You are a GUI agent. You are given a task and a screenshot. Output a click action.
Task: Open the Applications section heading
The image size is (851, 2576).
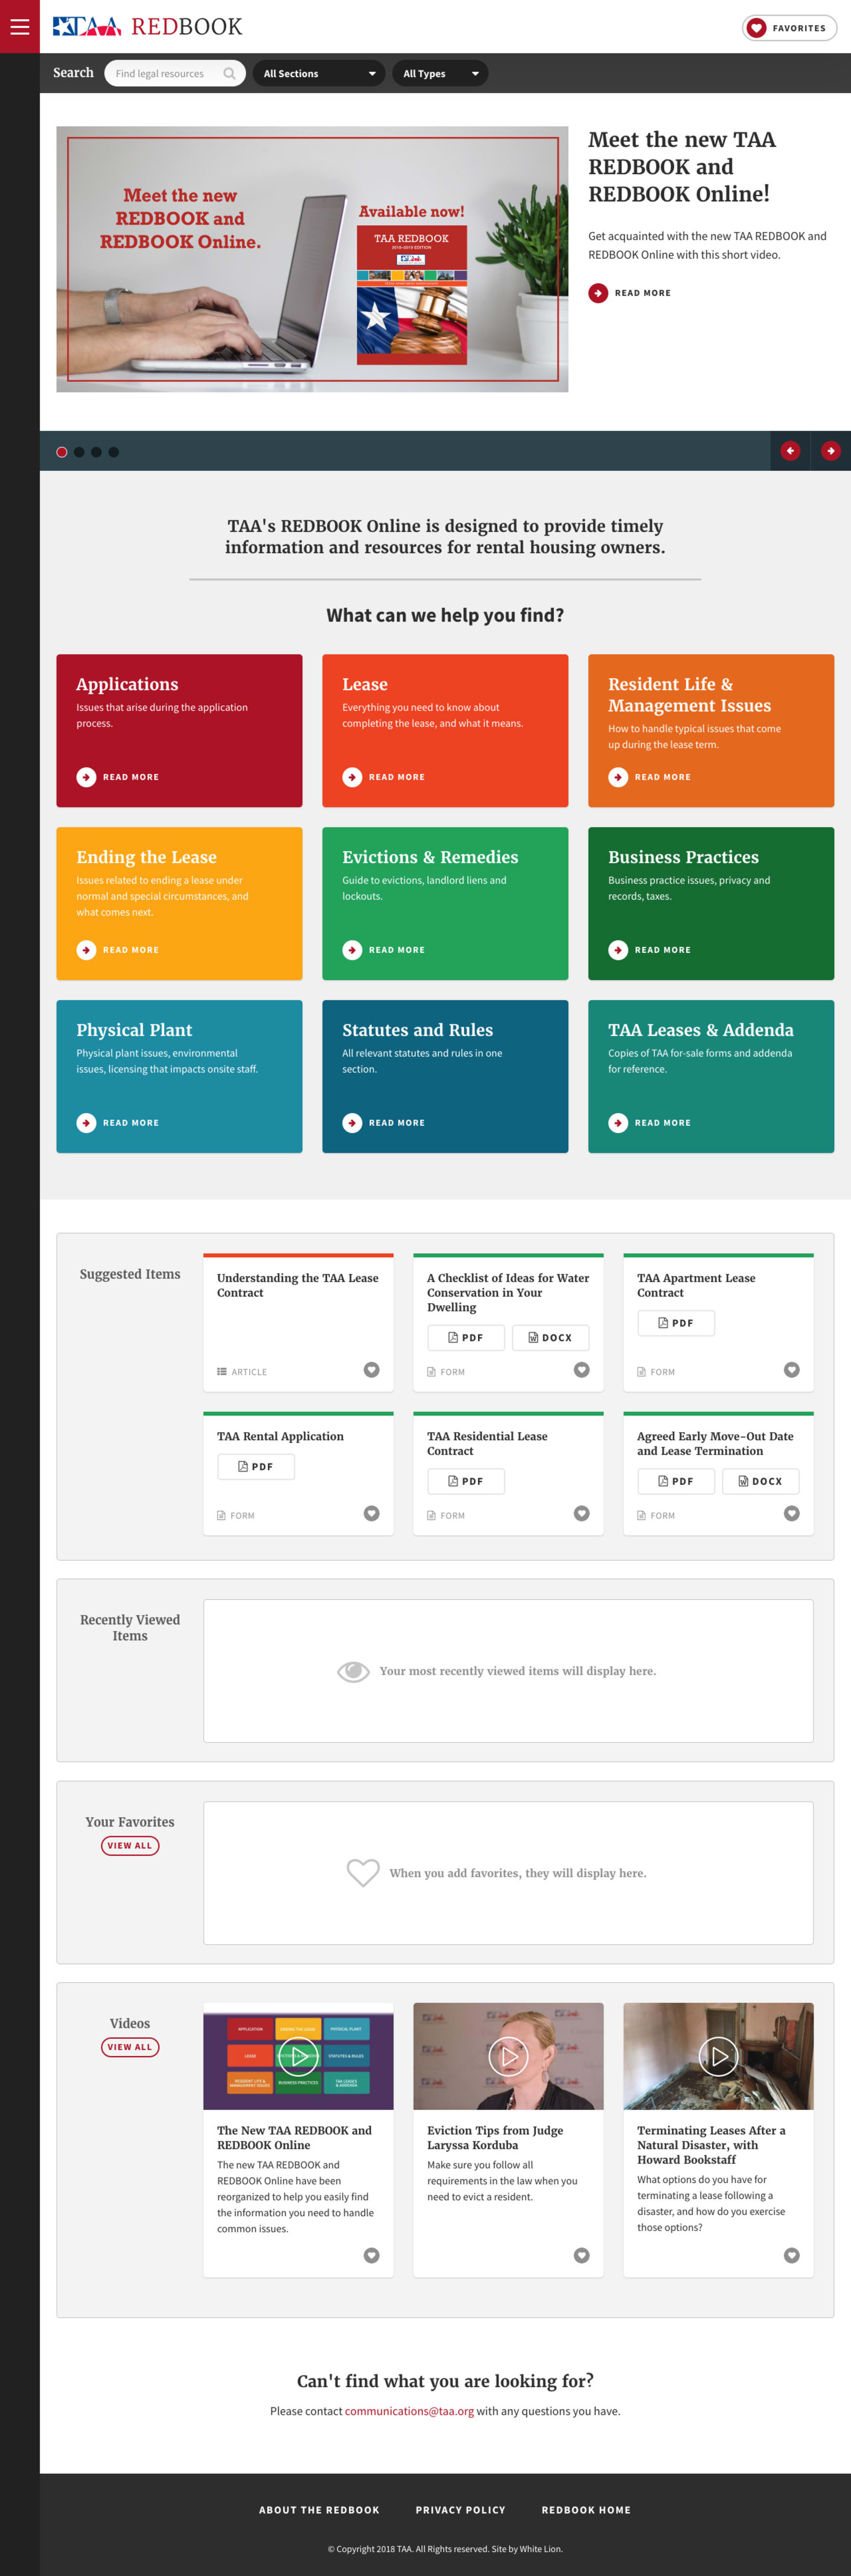click(x=127, y=684)
